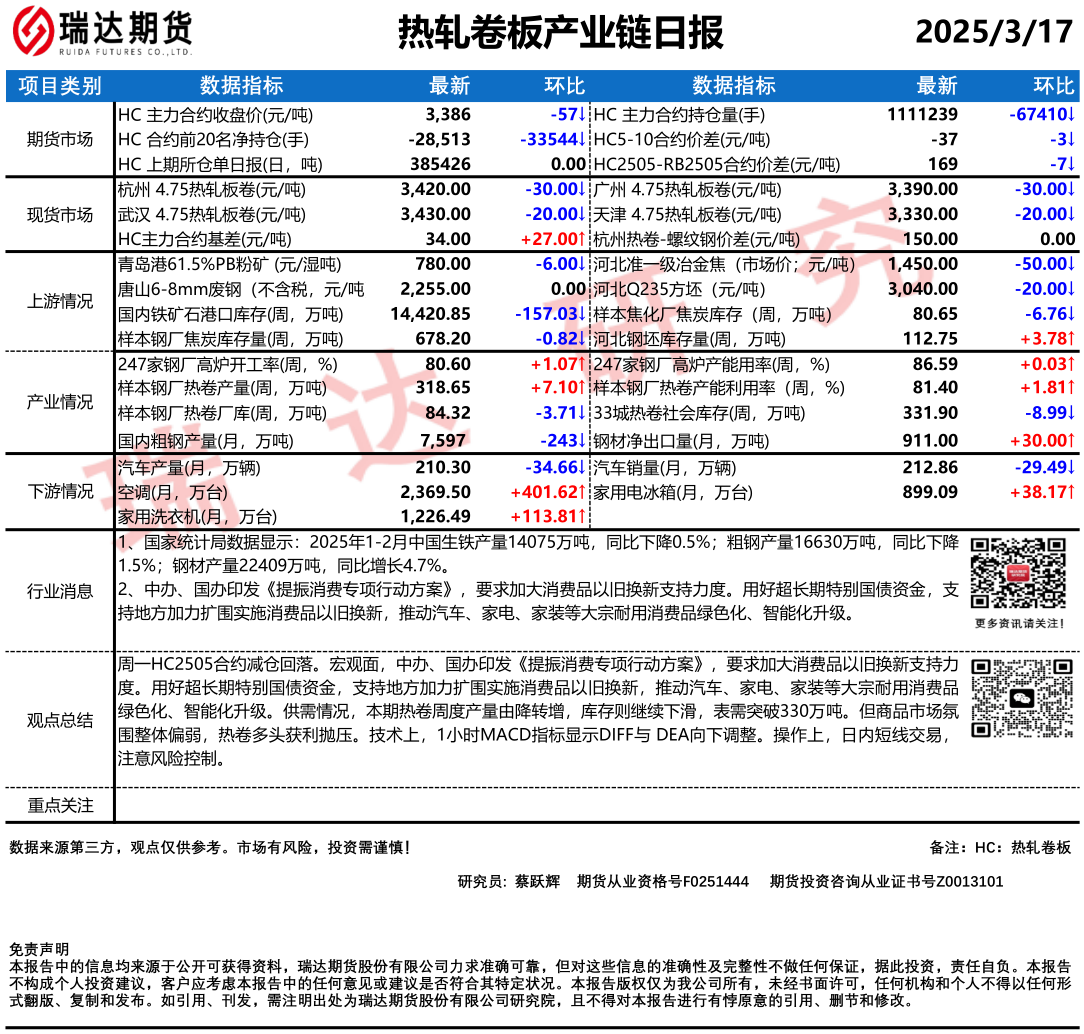Click the 行业消息 category cell
The height and width of the screenshot is (1034, 1084).
(x=59, y=591)
